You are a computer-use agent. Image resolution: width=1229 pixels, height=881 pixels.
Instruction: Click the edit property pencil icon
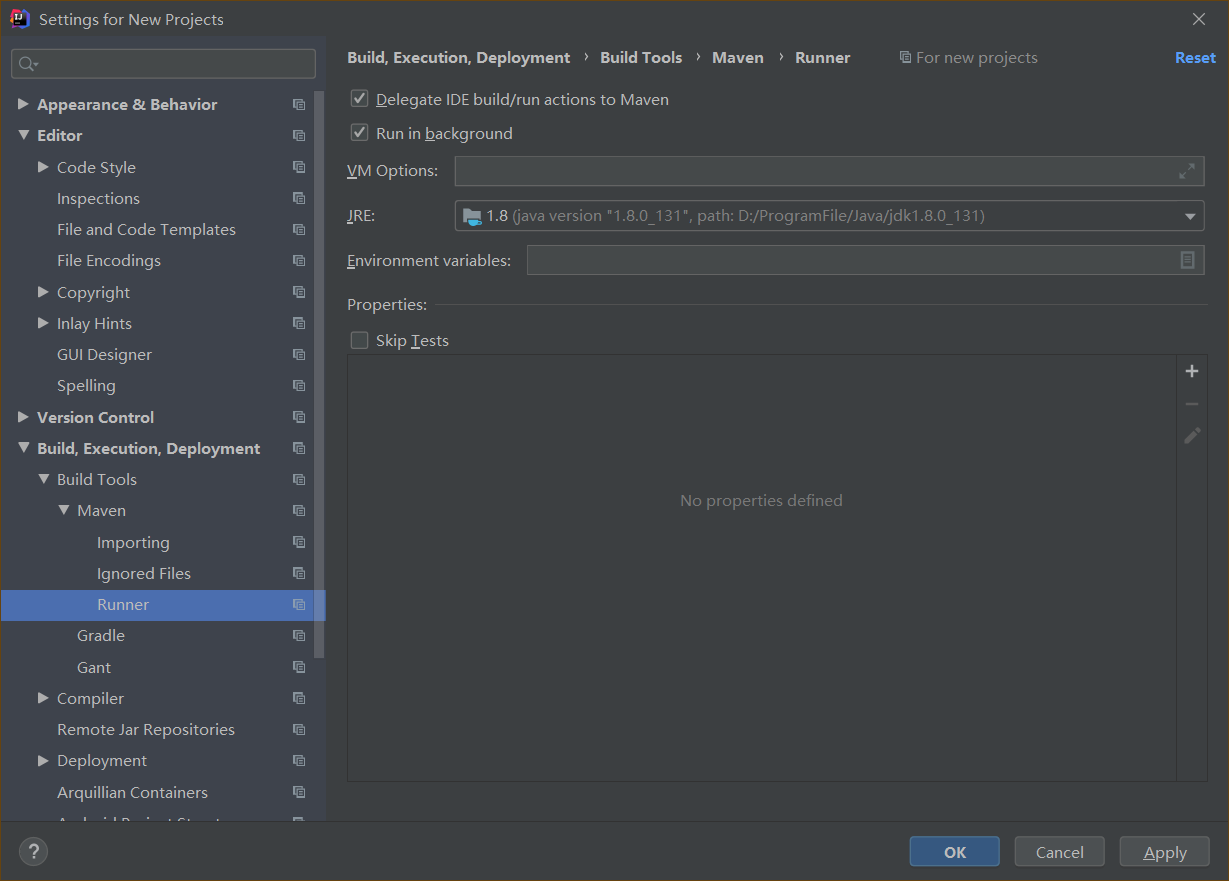click(x=1191, y=436)
